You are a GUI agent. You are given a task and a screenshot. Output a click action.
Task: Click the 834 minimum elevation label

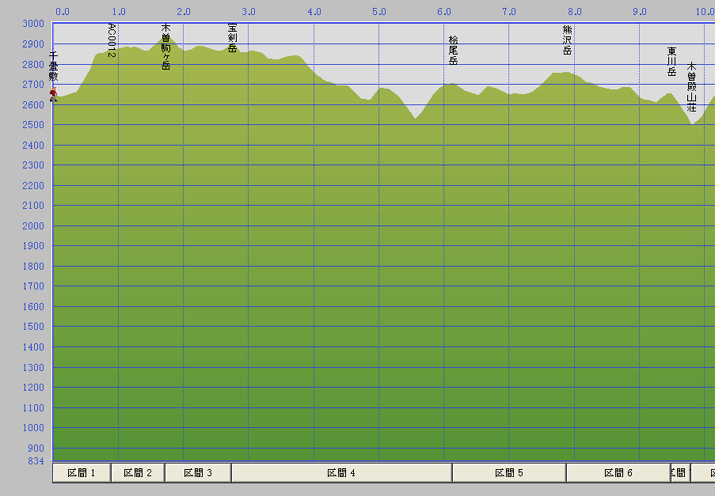point(36,461)
